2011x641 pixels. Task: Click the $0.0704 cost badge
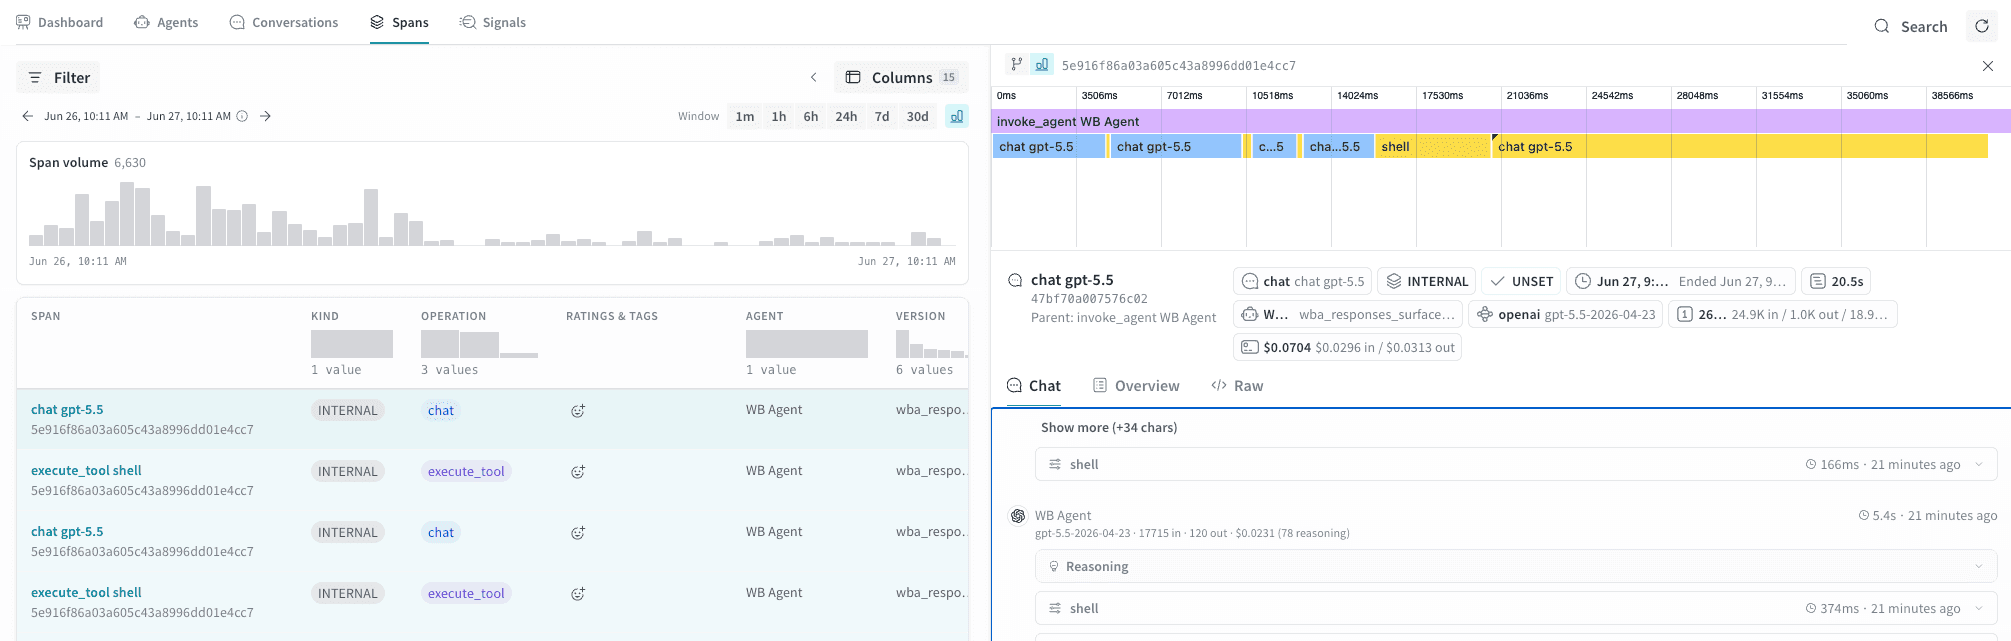point(1347,347)
